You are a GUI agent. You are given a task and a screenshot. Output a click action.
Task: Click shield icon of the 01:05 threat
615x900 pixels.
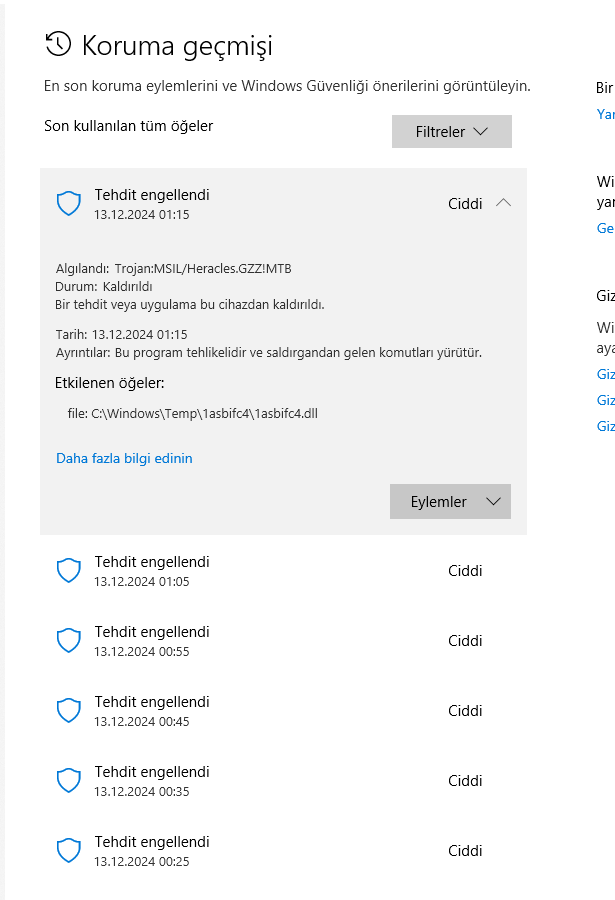point(68,571)
